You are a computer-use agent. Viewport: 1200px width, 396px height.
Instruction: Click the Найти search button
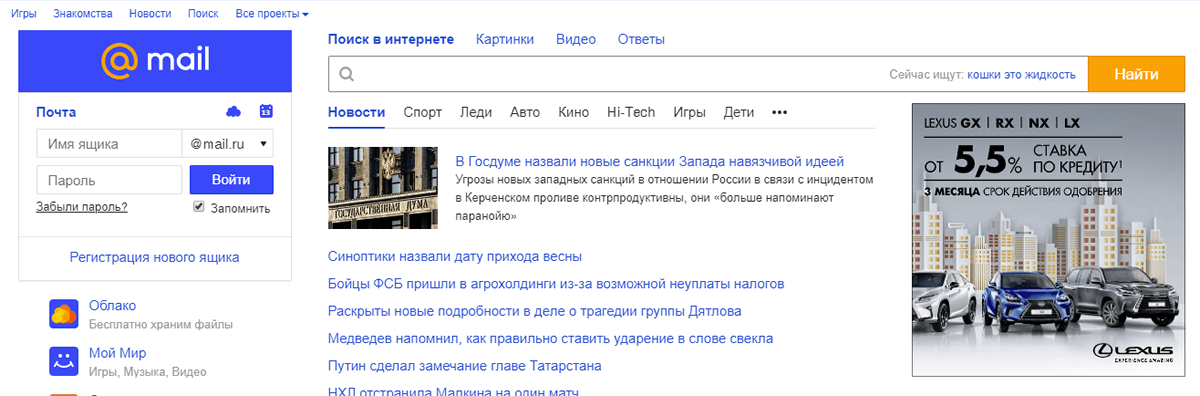1135,74
